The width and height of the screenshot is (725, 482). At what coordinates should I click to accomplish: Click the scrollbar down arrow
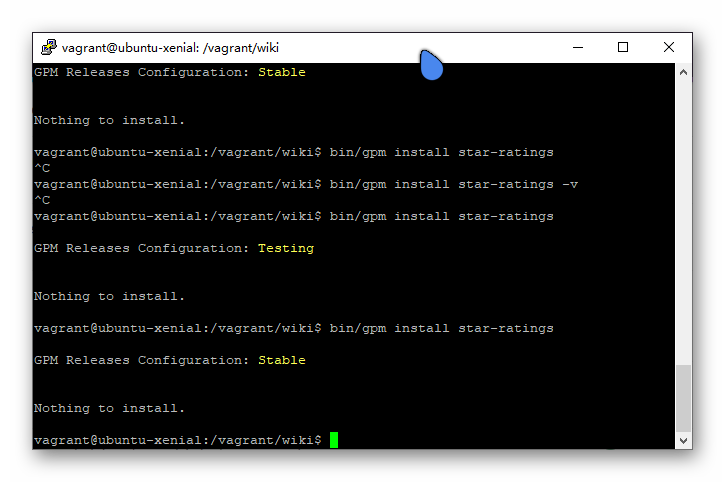(x=683, y=441)
